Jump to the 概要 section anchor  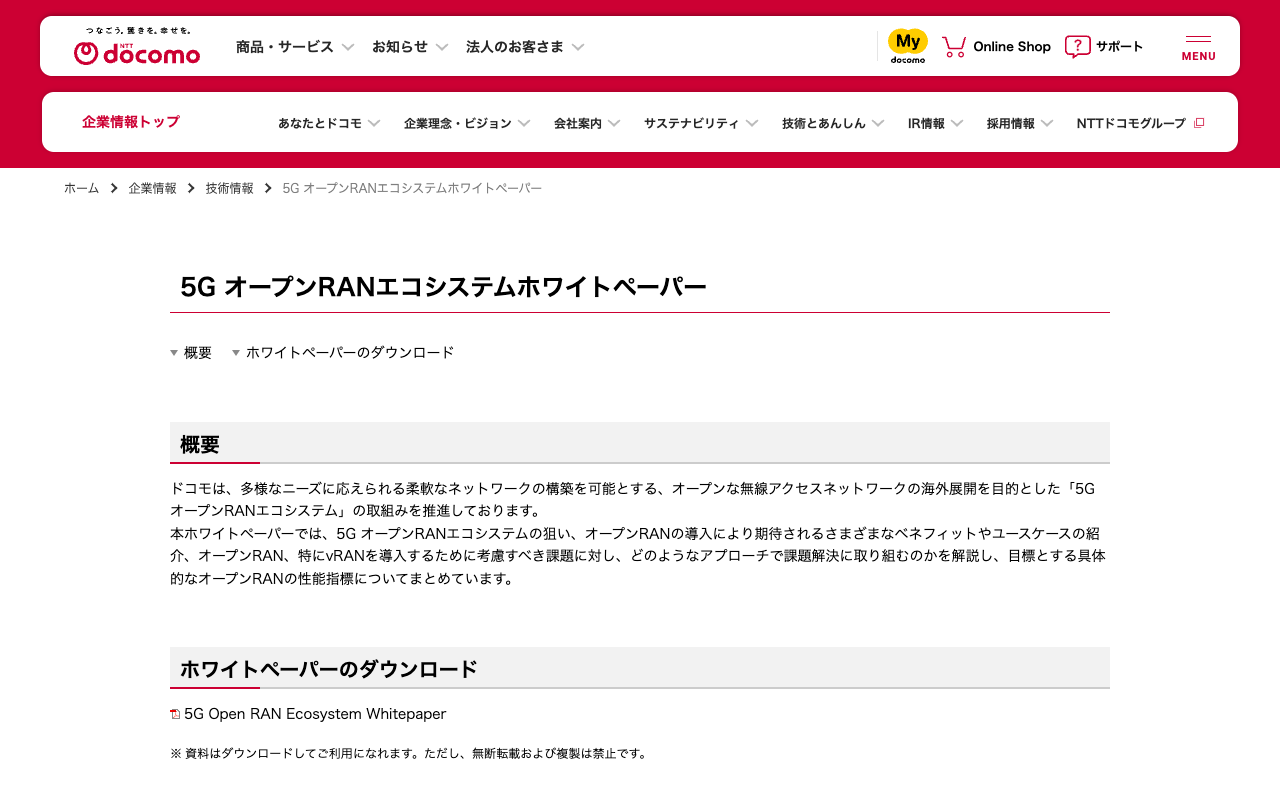tap(198, 353)
